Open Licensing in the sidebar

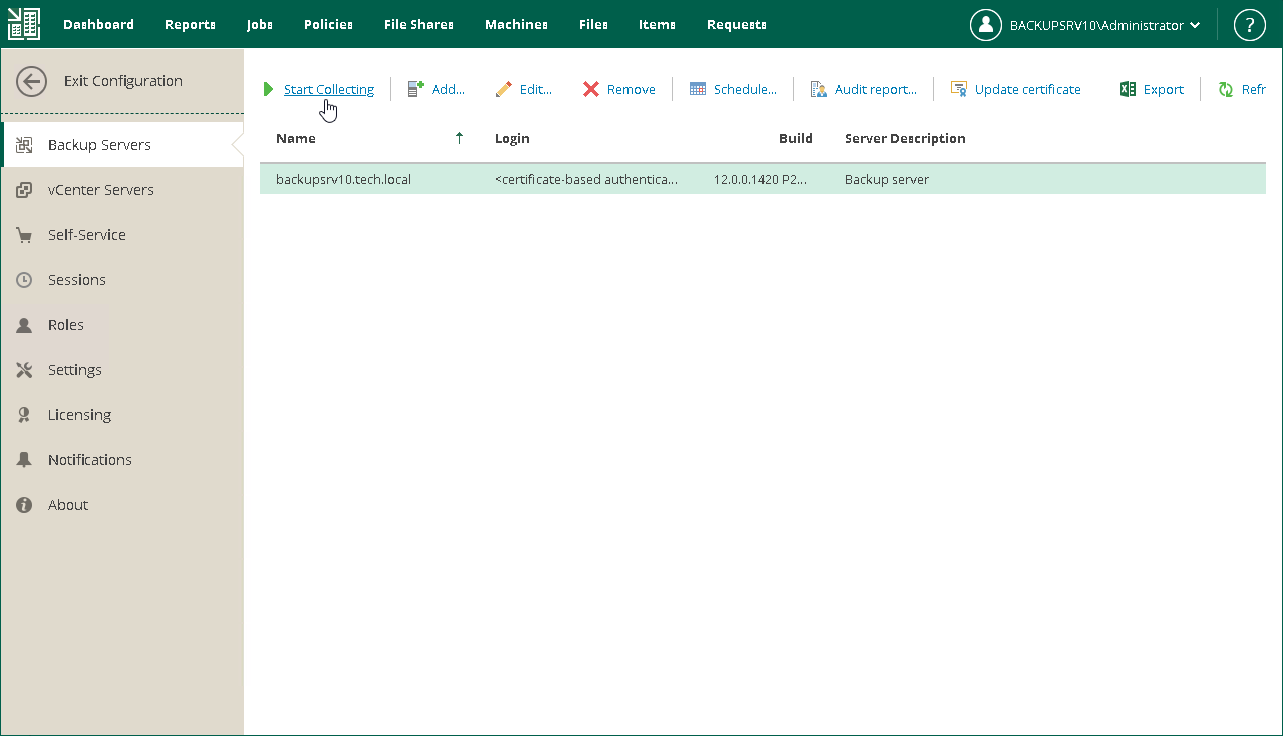[123, 415]
